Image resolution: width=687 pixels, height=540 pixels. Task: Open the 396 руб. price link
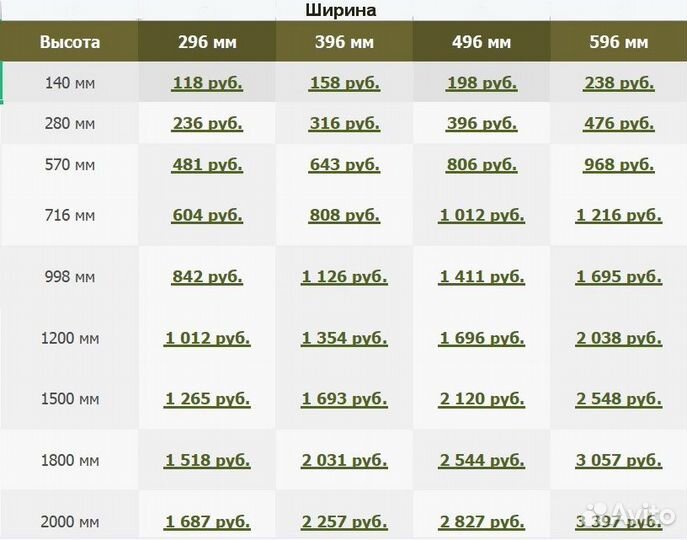coord(481,123)
